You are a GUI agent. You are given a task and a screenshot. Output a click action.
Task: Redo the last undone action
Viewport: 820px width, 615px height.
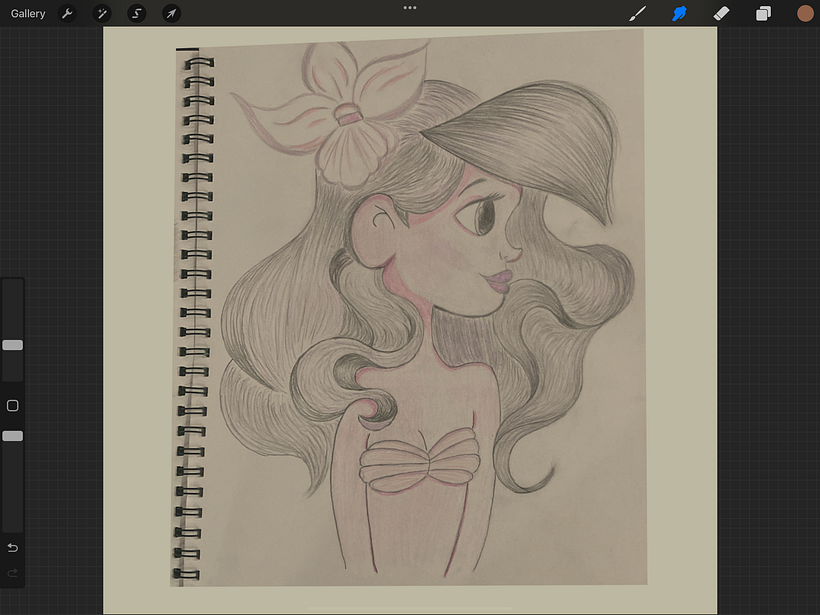(13, 573)
